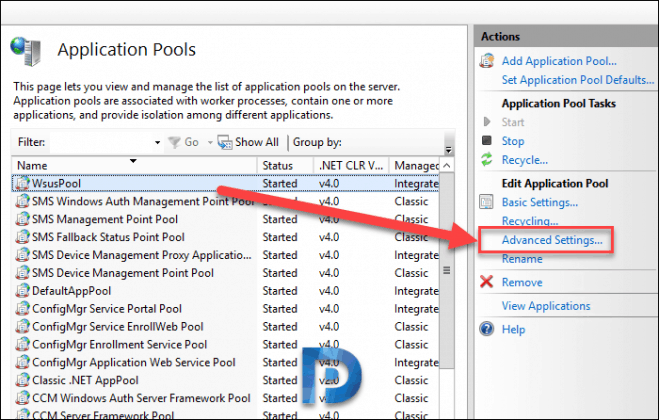This screenshot has height=420, width=659.
Task: Click the WsusPool row icon
Action: point(22,183)
